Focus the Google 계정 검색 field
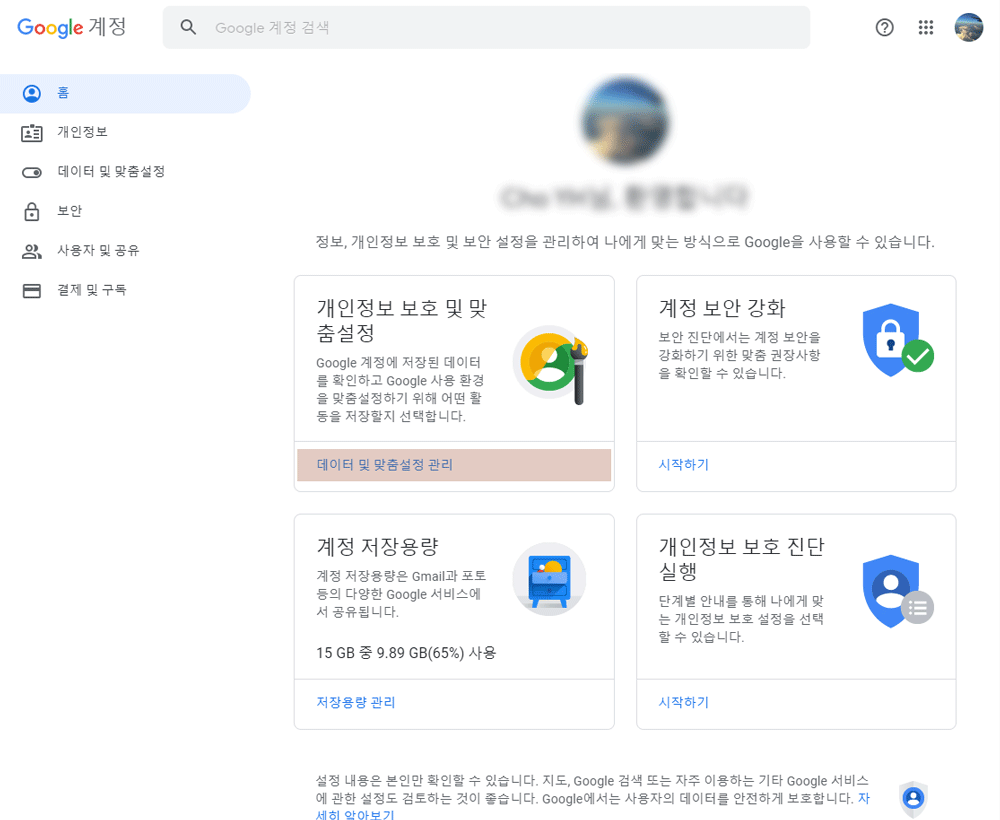Screen dimensions: 1000x820 pyautogui.click(x=486, y=27)
